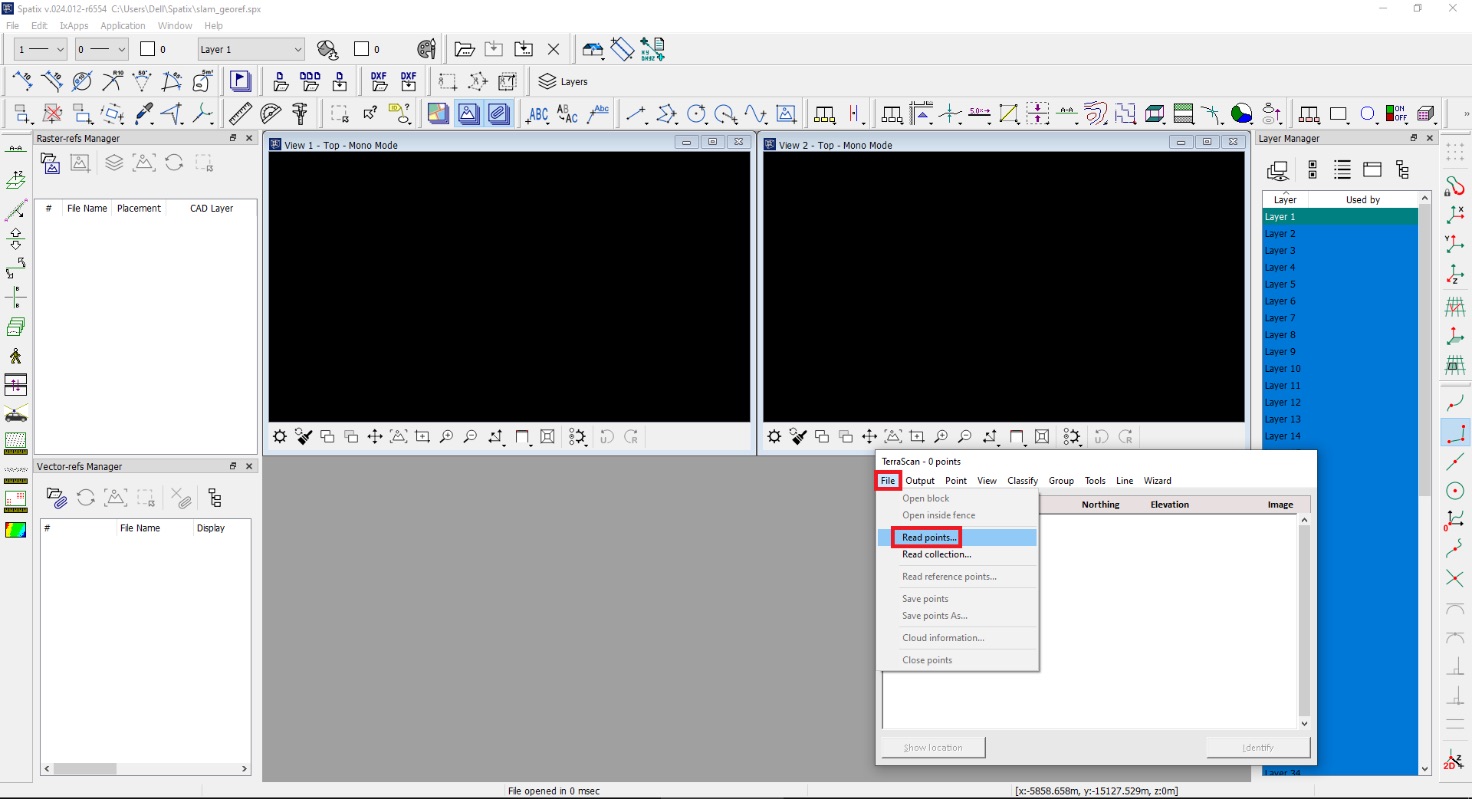The width and height of the screenshot is (1472, 799).
Task: Select the Ruler measurement tool
Action: pyautogui.click(x=240, y=113)
